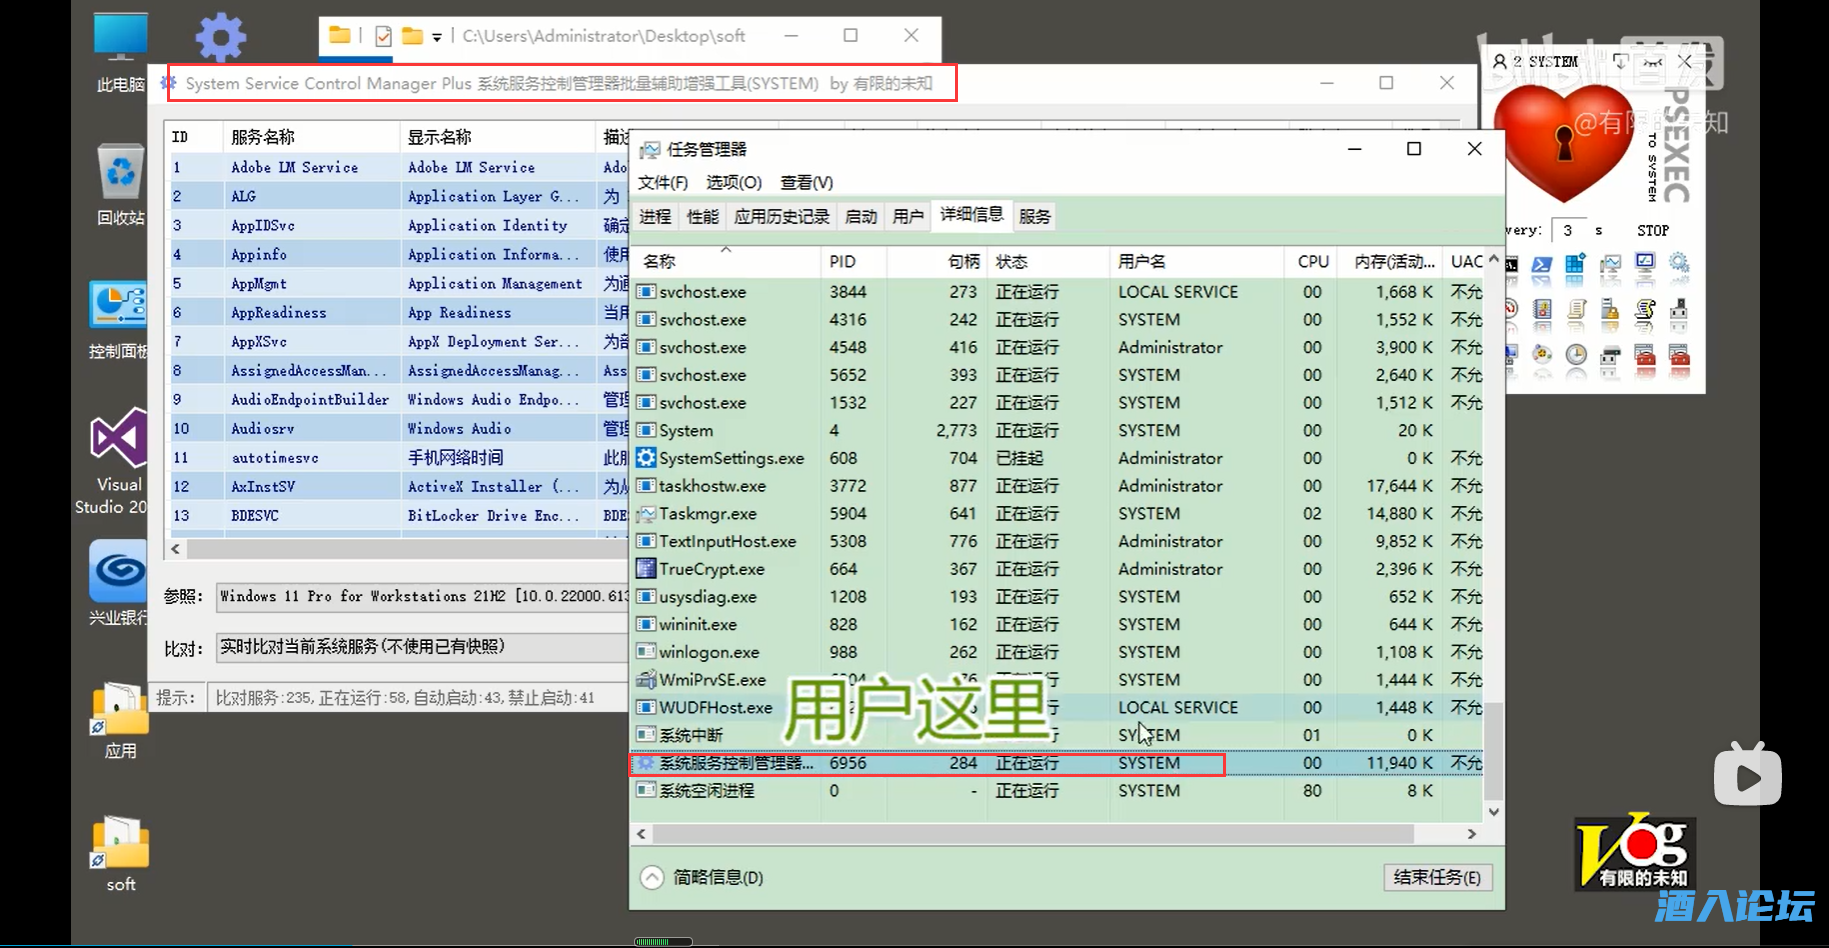The height and width of the screenshot is (948, 1829).
Task: Launch the PowerShell icon in PSEXEC panel
Action: 1542,264
